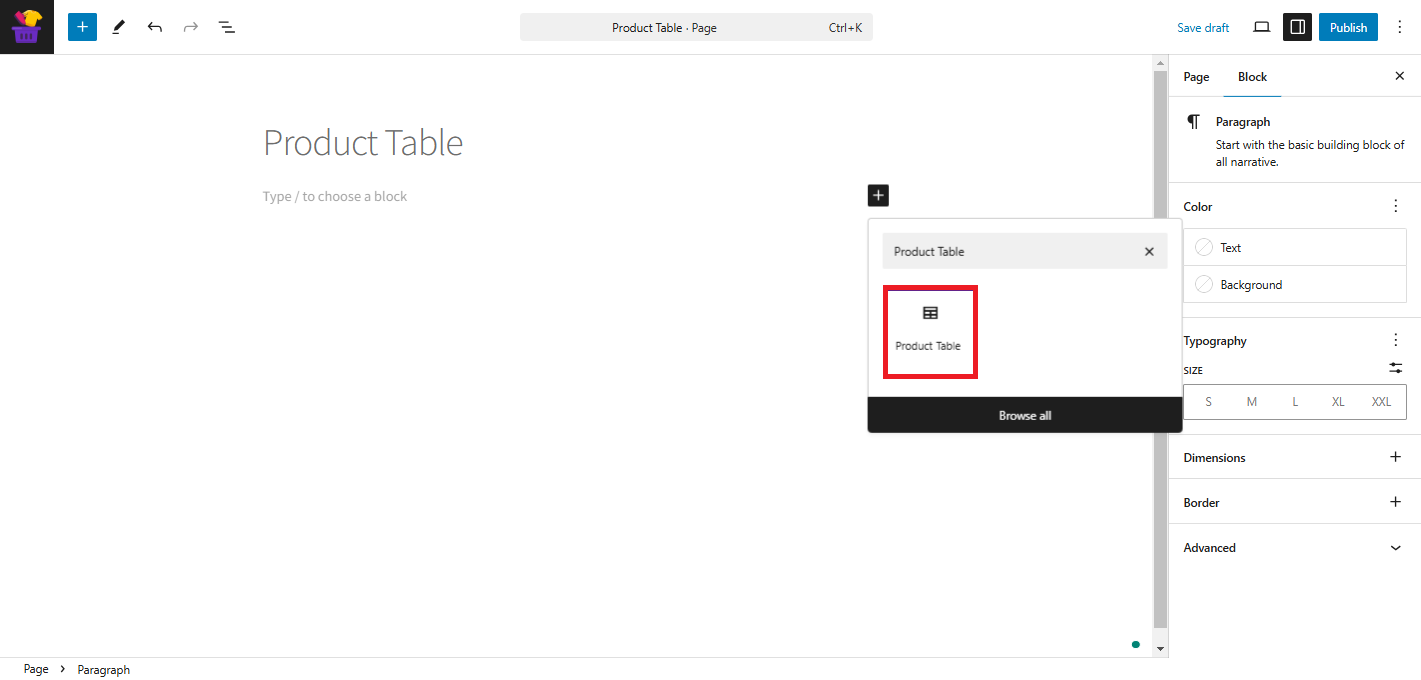
Task: Open the Product Table command palette
Action: 696,27
